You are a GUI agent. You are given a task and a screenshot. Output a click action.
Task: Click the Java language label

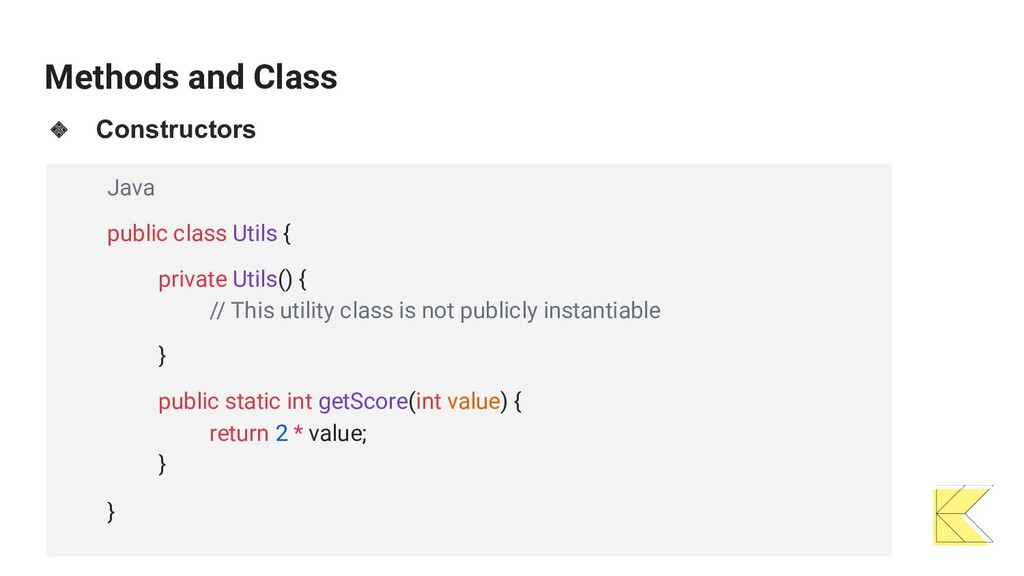click(131, 188)
